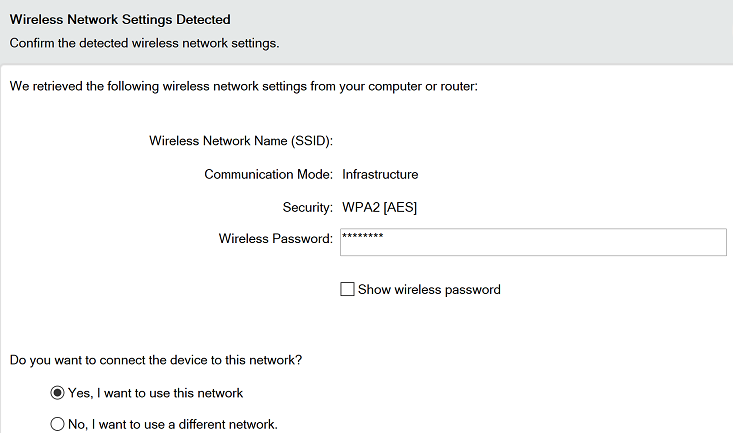Click the 'Do you want to connect the device' question
The height and width of the screenshot is (445, 733).
[x=156, y=360]
